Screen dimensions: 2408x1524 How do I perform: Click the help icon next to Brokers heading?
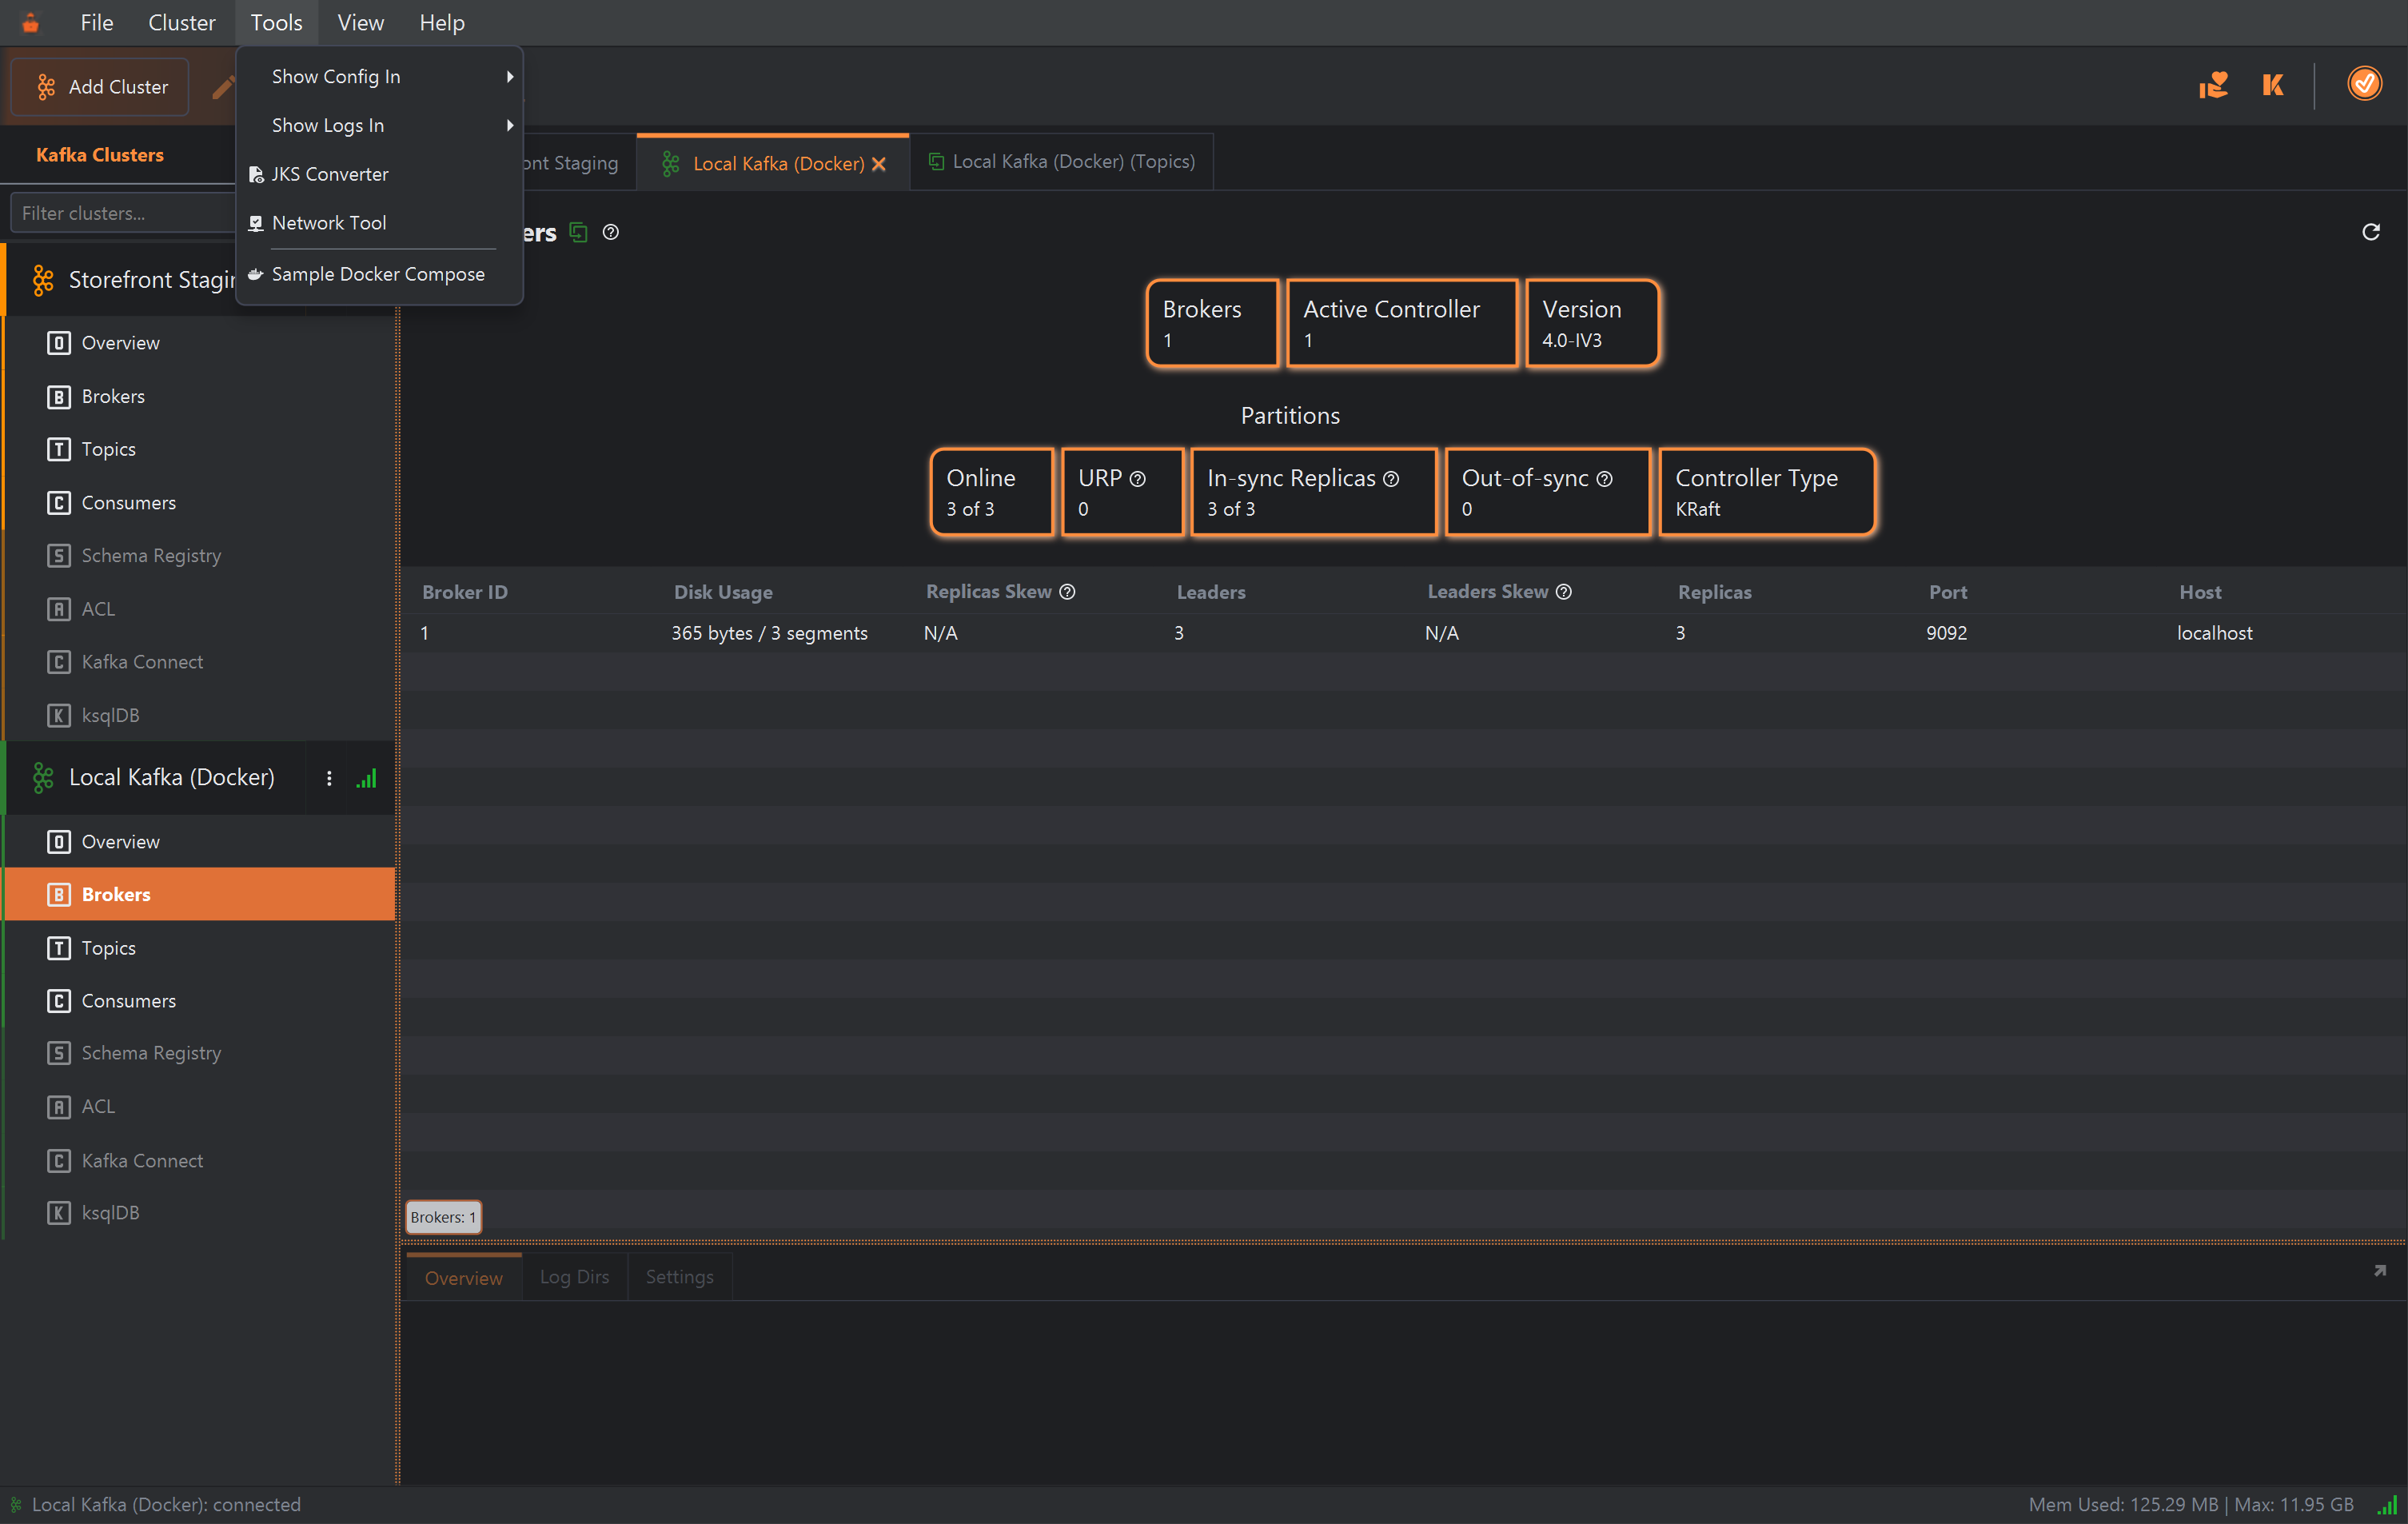tap(611, 232)
